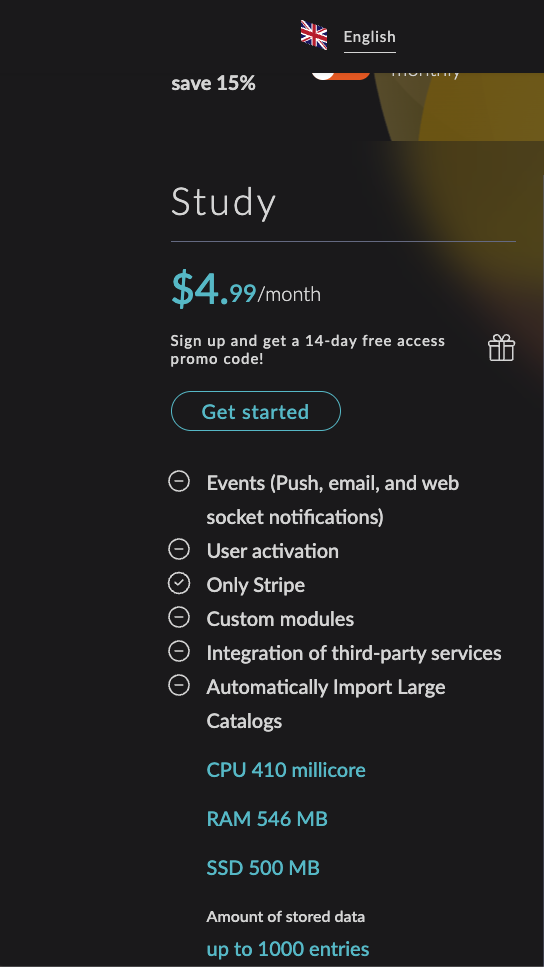Viewport: 544px width, 967px height.
Task: Click Events push email notifications feature text
Action: tap(333, 500)
